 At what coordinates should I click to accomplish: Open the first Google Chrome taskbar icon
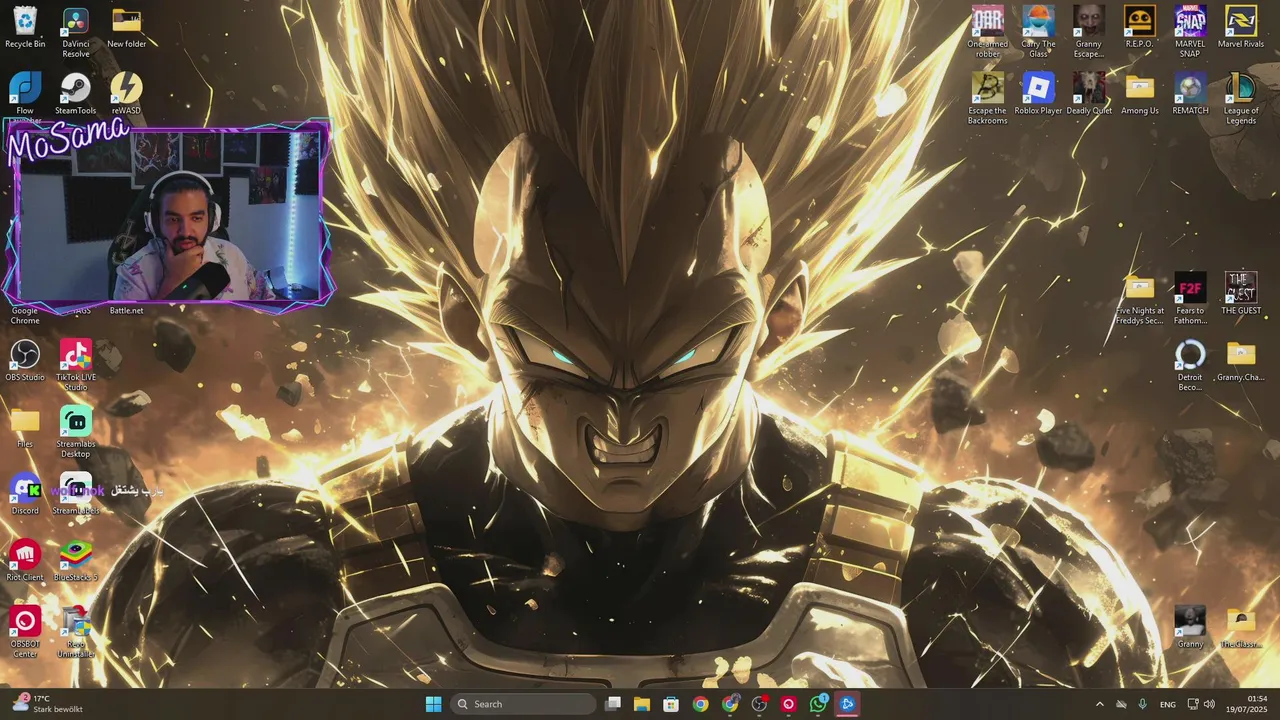tap(700, 704)
